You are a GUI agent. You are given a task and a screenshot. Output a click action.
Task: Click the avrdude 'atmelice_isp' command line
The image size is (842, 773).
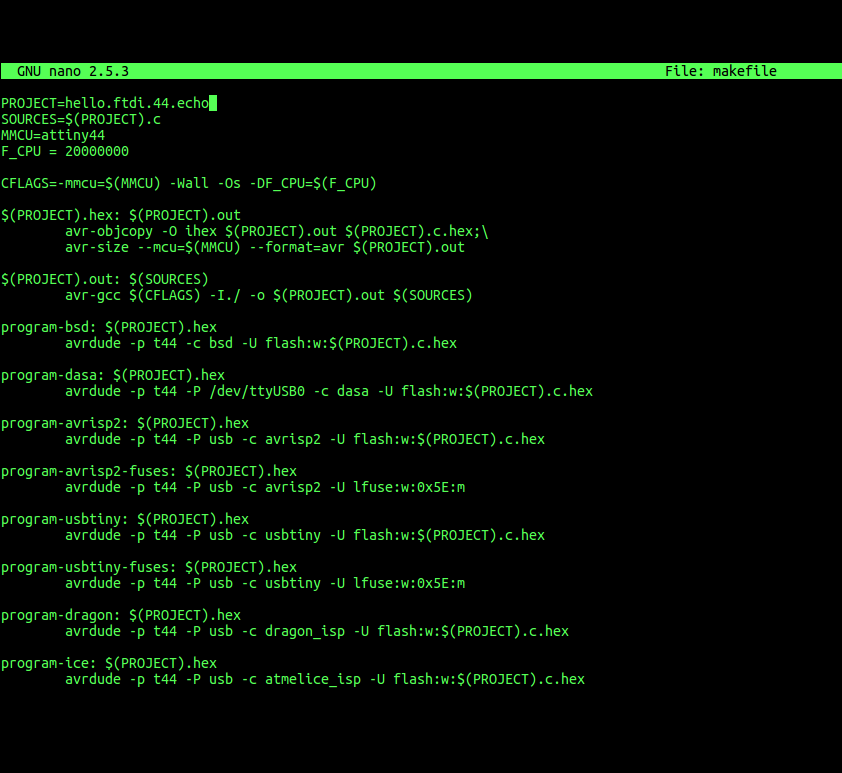coord(325,680)
